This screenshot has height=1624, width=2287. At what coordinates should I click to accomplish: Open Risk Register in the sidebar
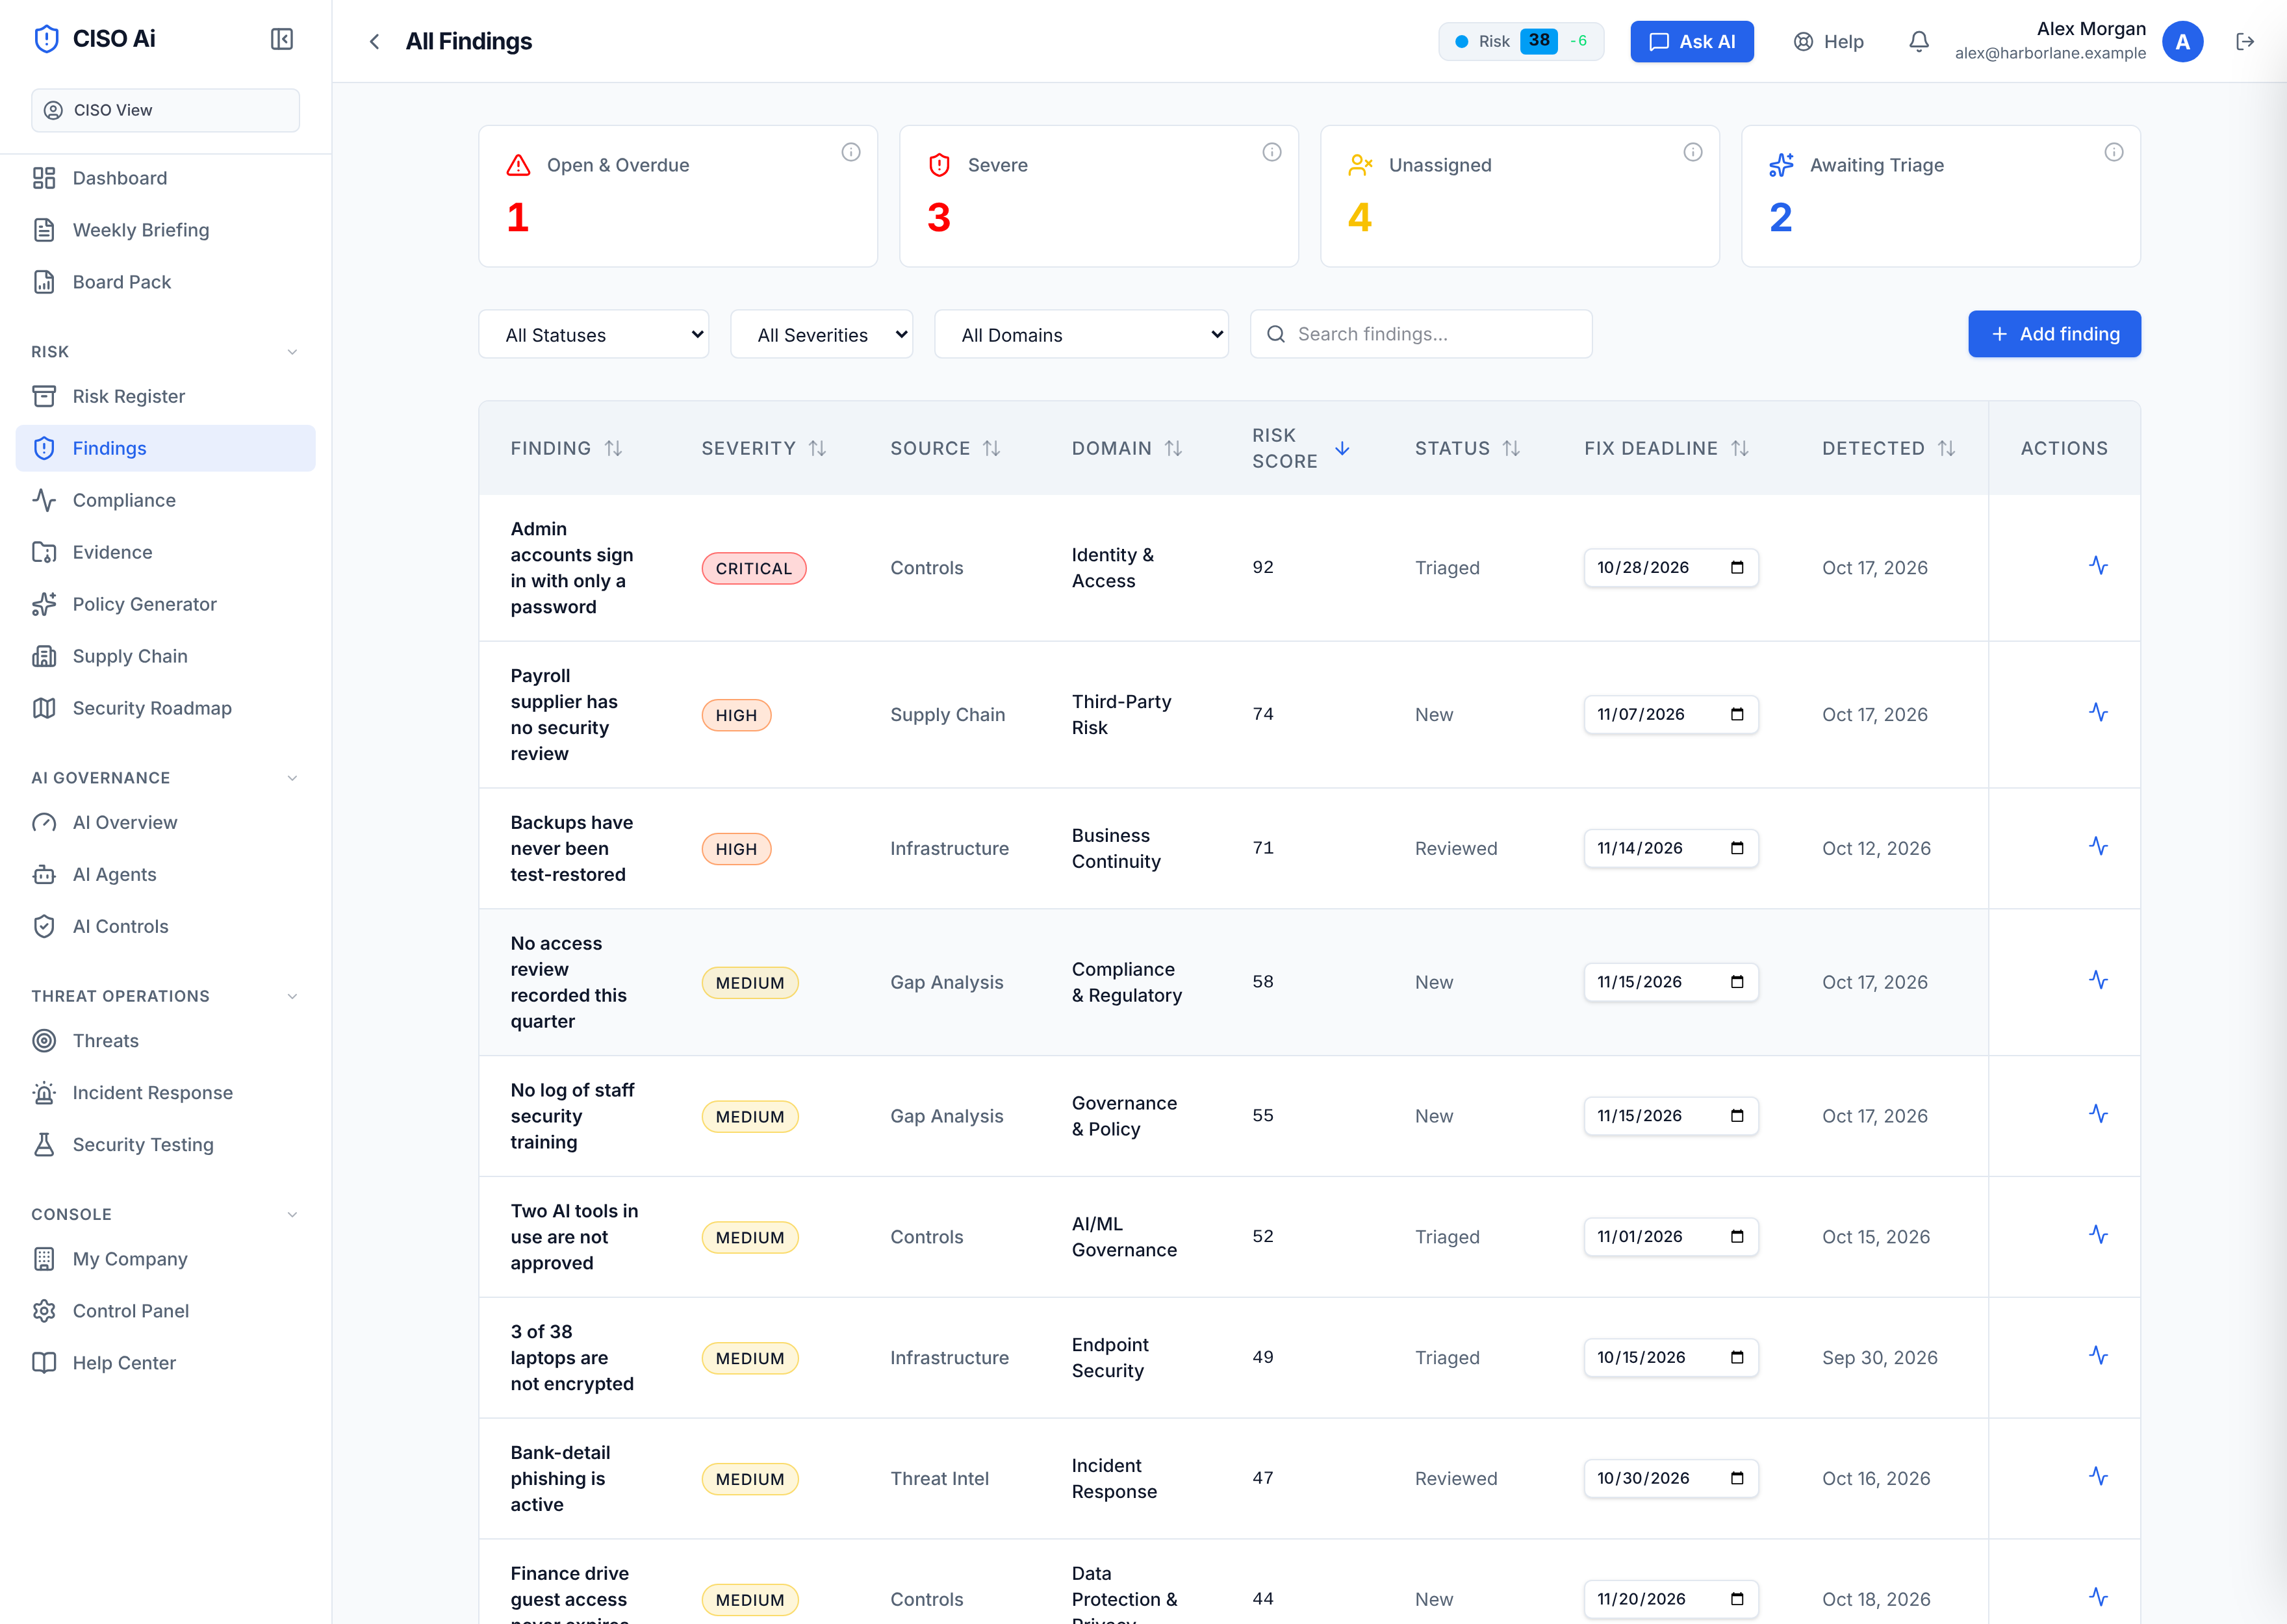pos(166,396)
